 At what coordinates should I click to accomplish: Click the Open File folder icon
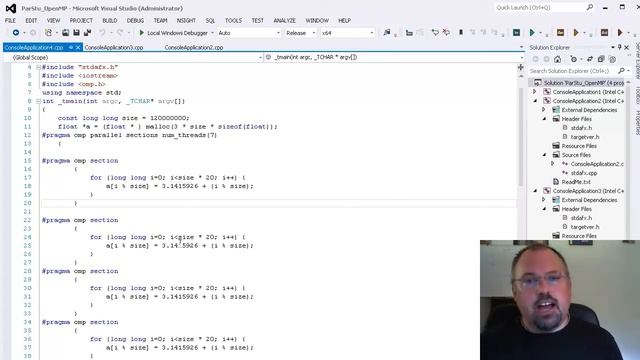pos(65,33)
